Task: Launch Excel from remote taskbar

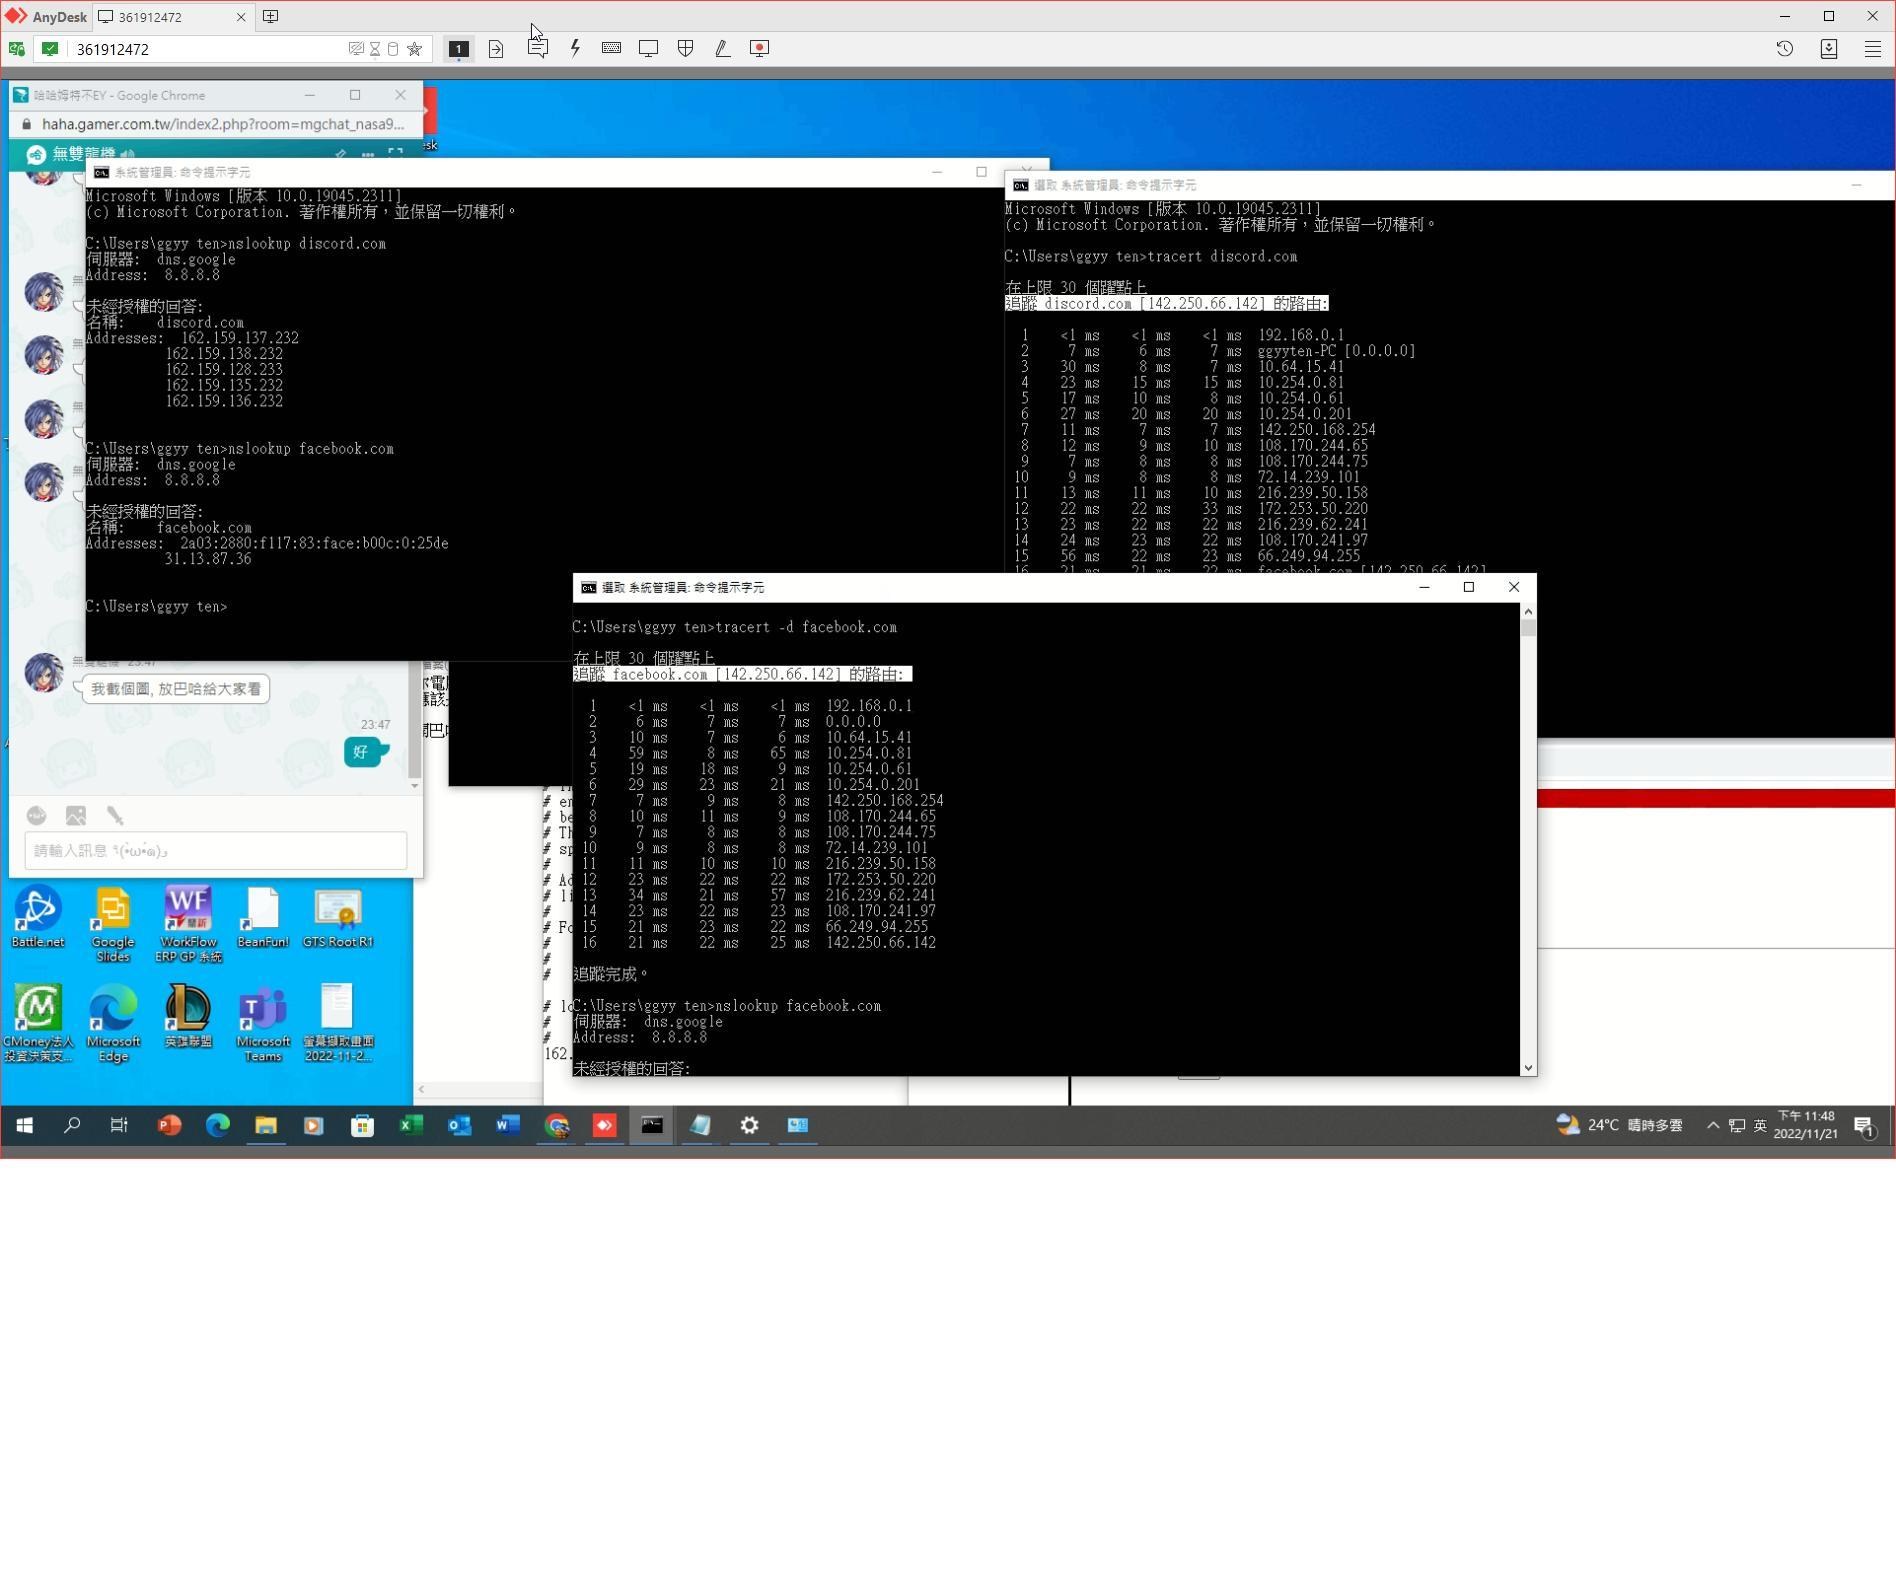Action: 410,1125
